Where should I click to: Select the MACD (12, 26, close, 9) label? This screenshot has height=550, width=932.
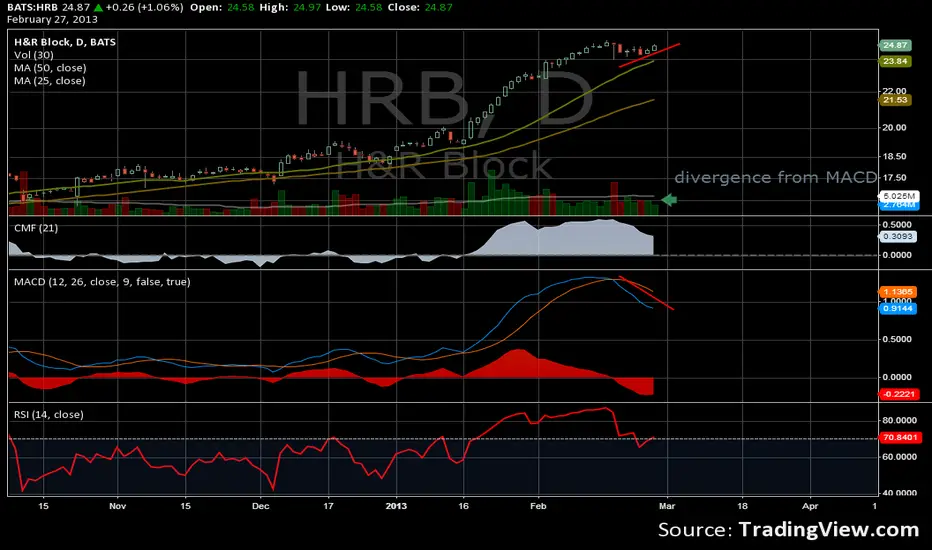102,282
